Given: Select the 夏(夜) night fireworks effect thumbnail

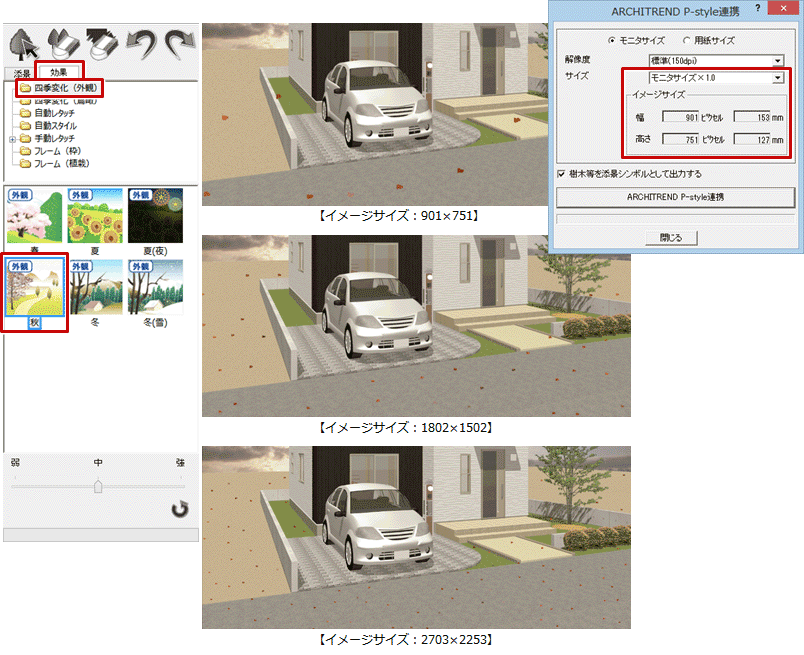Looking at the screenshot, I should coord(153,215).
